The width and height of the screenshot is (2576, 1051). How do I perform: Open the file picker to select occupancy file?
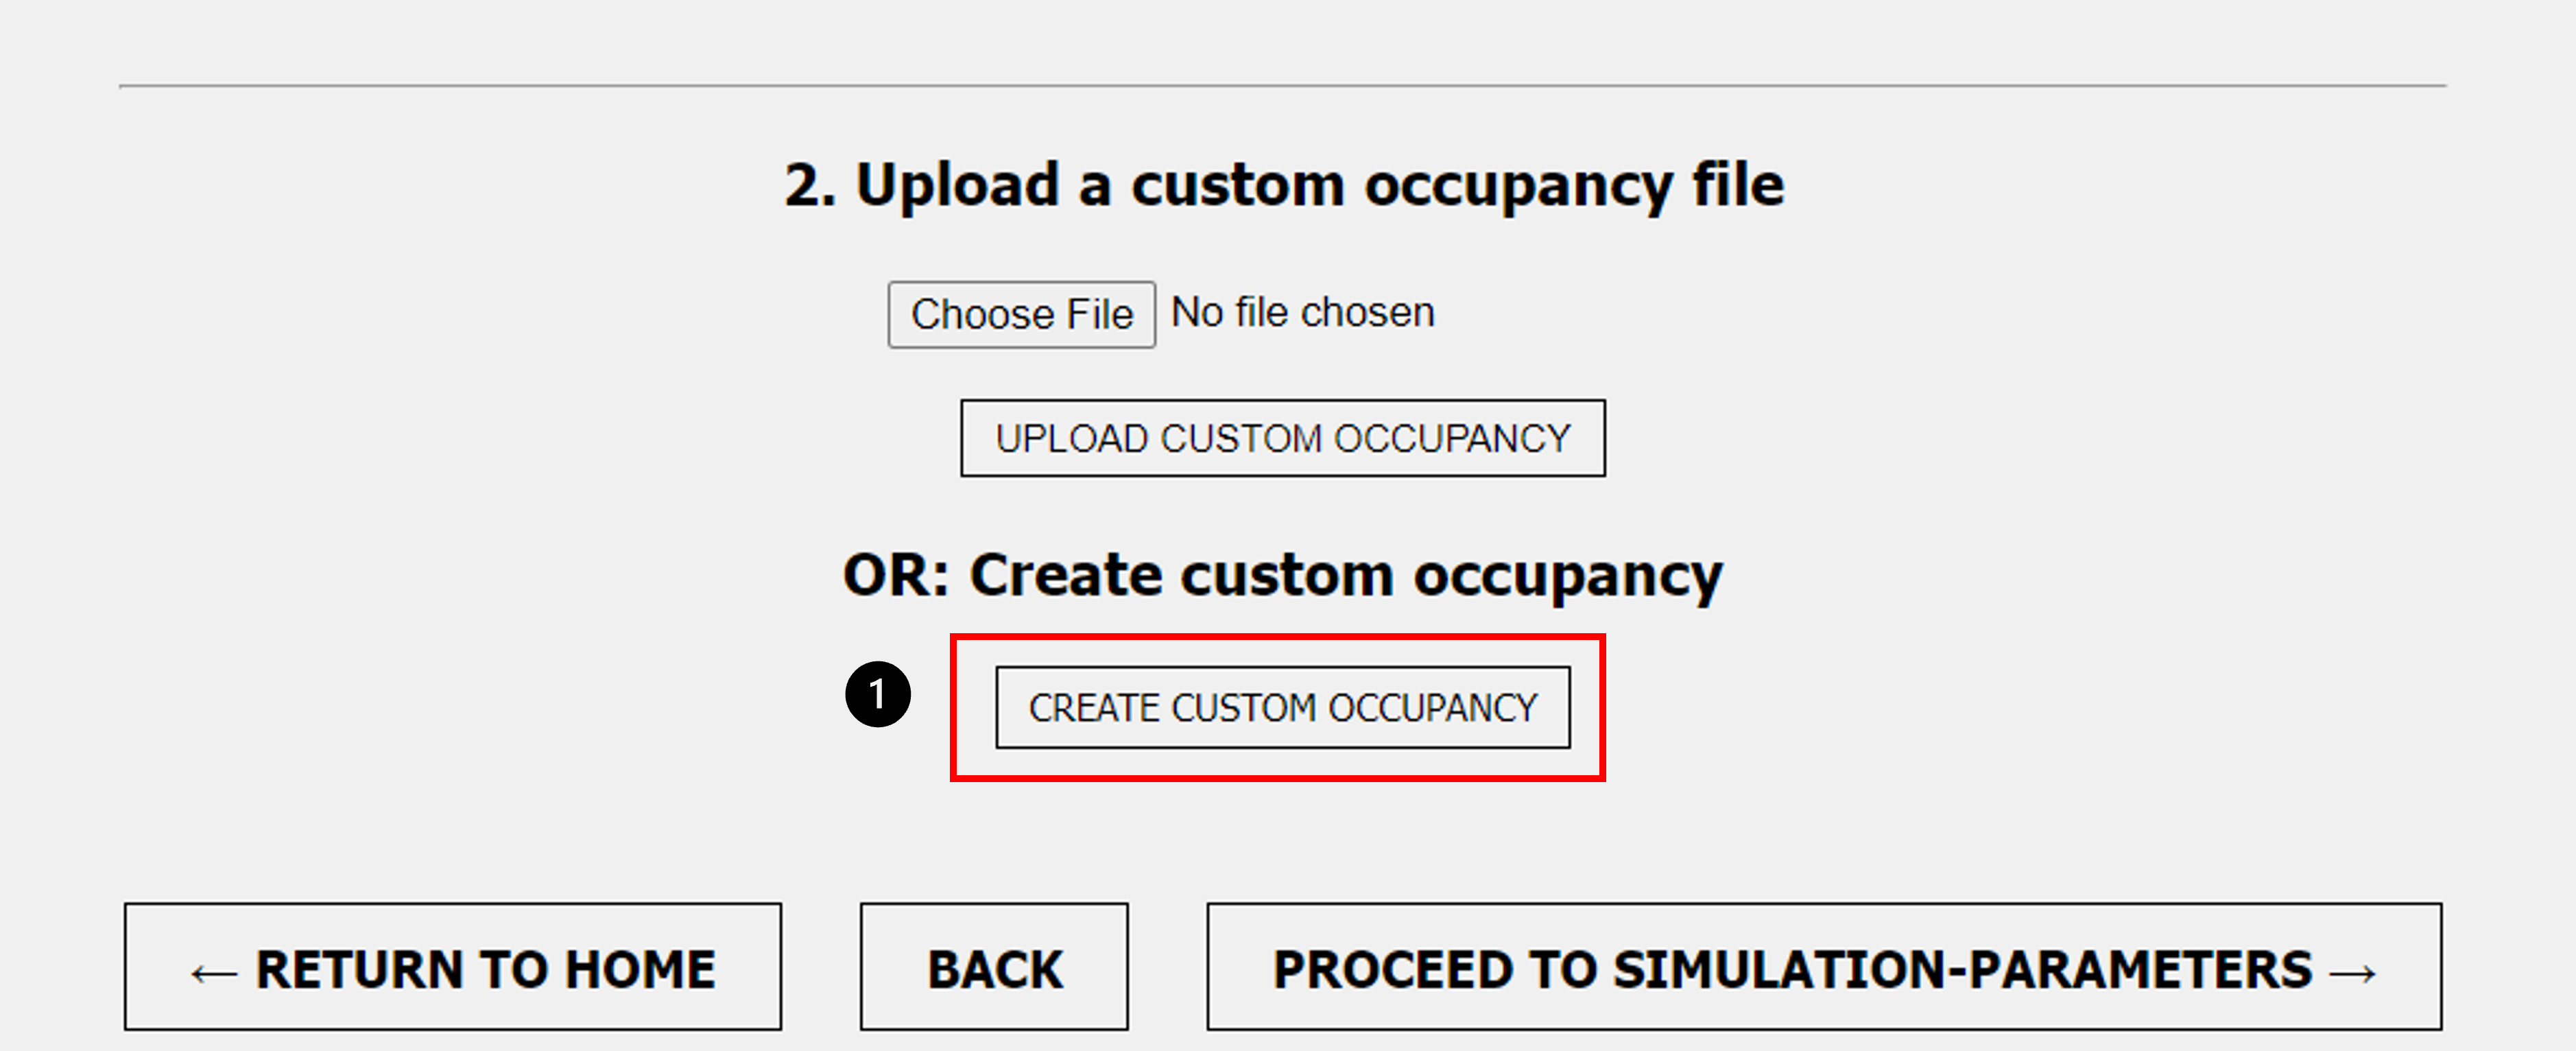pos(1021,313)
